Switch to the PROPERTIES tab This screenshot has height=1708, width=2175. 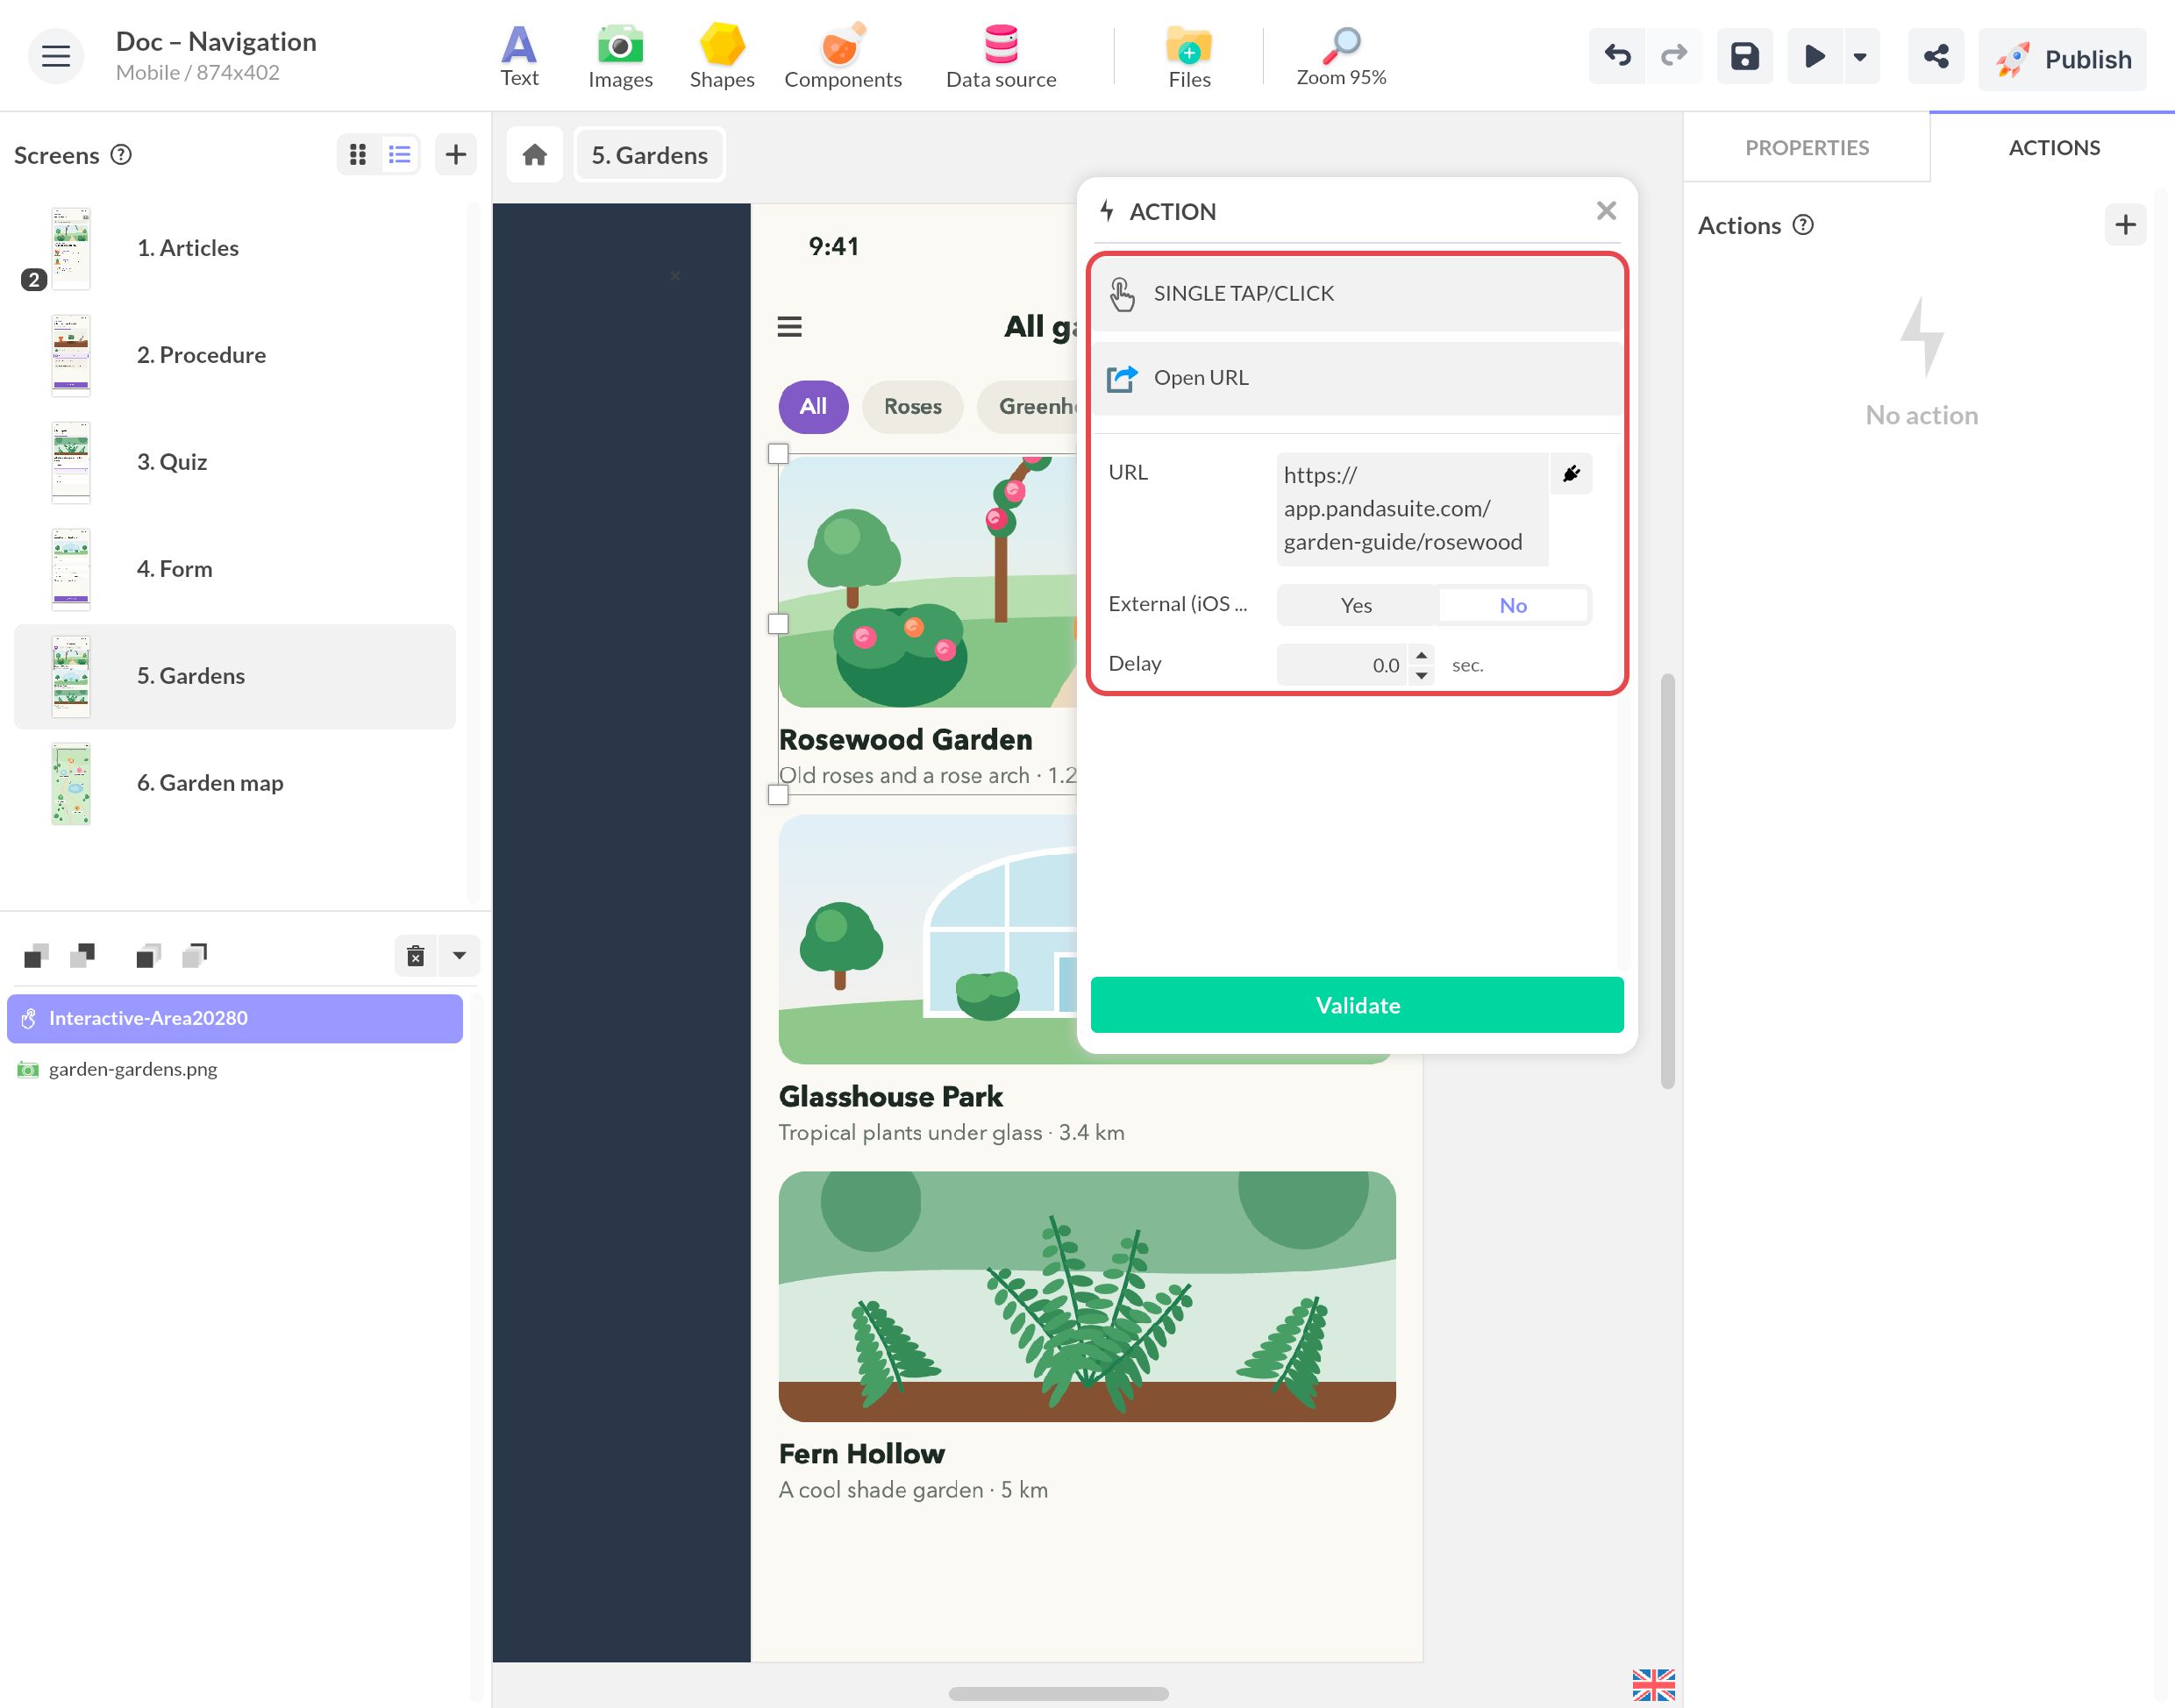click(x=1807, y=148)
